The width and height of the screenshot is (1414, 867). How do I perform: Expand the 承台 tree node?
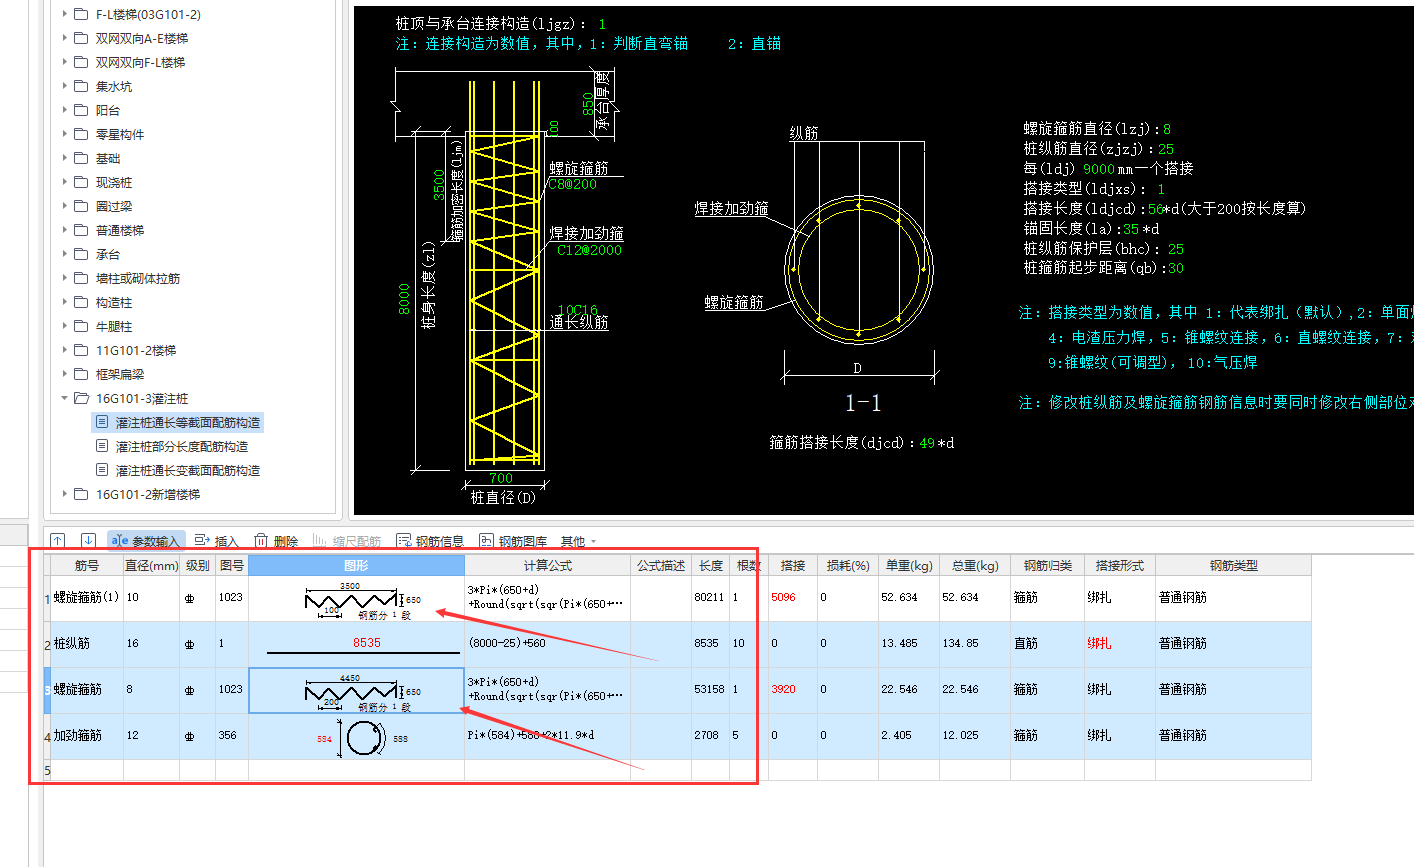click(x=65, y=254)
